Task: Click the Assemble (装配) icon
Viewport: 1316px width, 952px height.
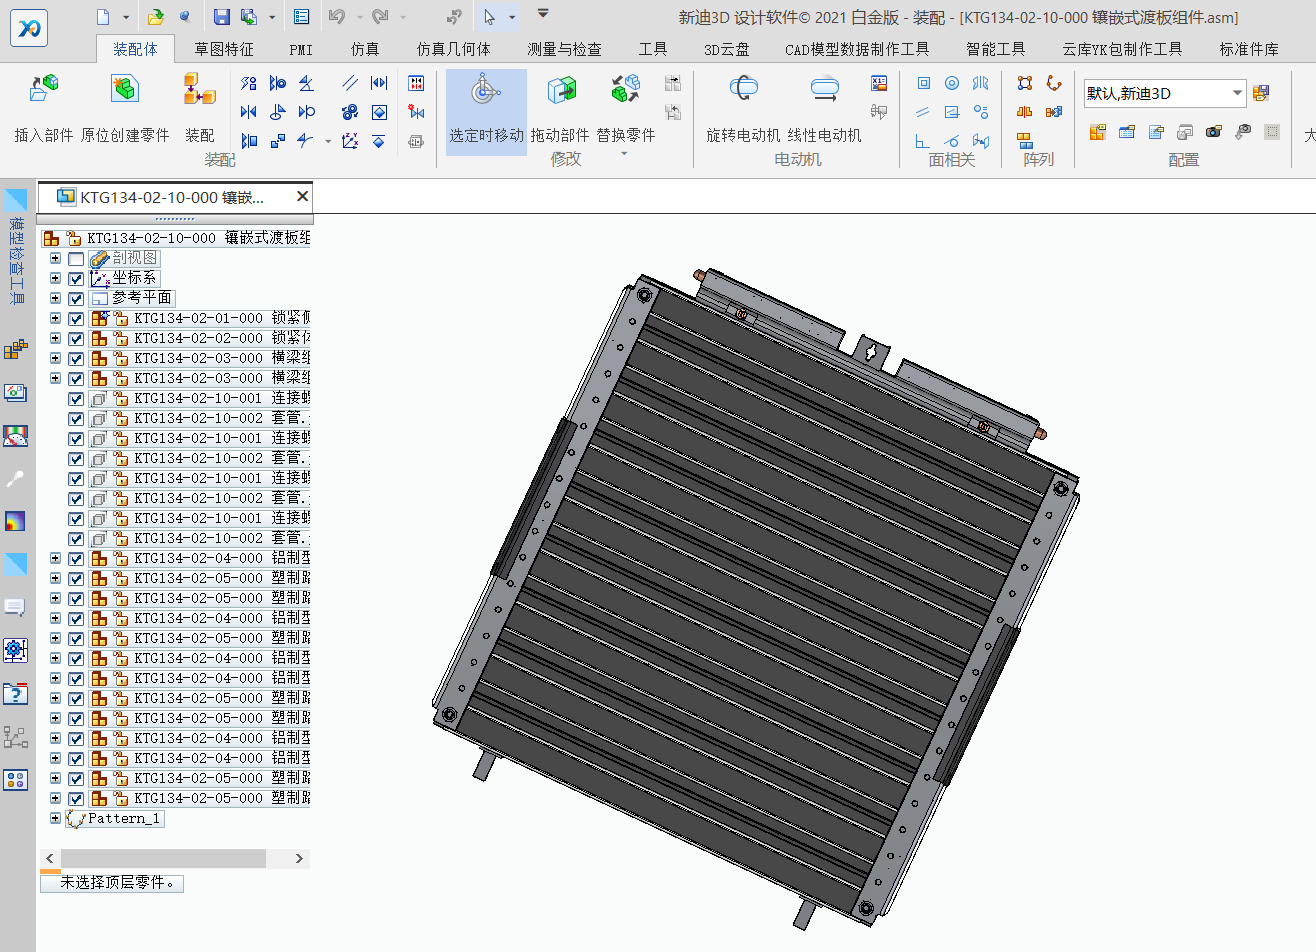Action: 199,89
